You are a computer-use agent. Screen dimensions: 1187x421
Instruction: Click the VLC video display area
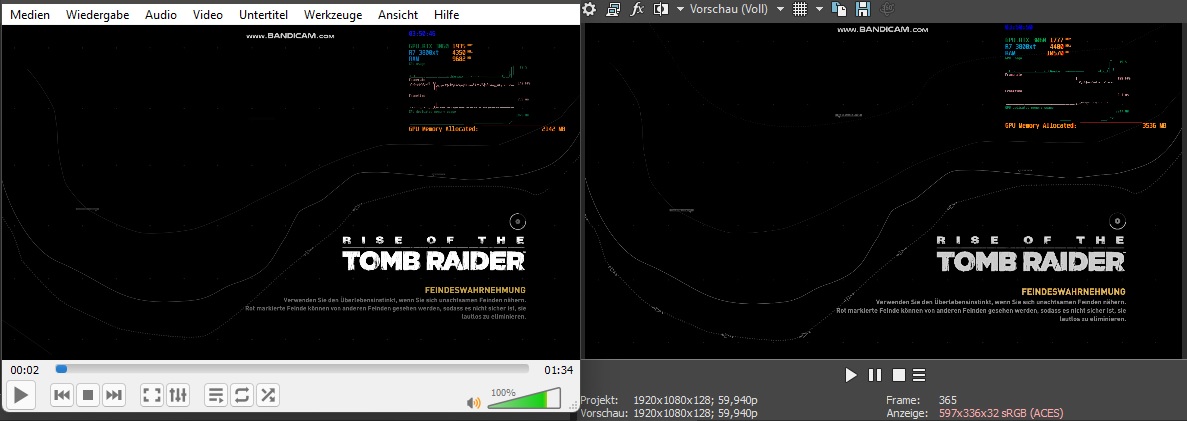pyautogui.click(x=290, y=192)
